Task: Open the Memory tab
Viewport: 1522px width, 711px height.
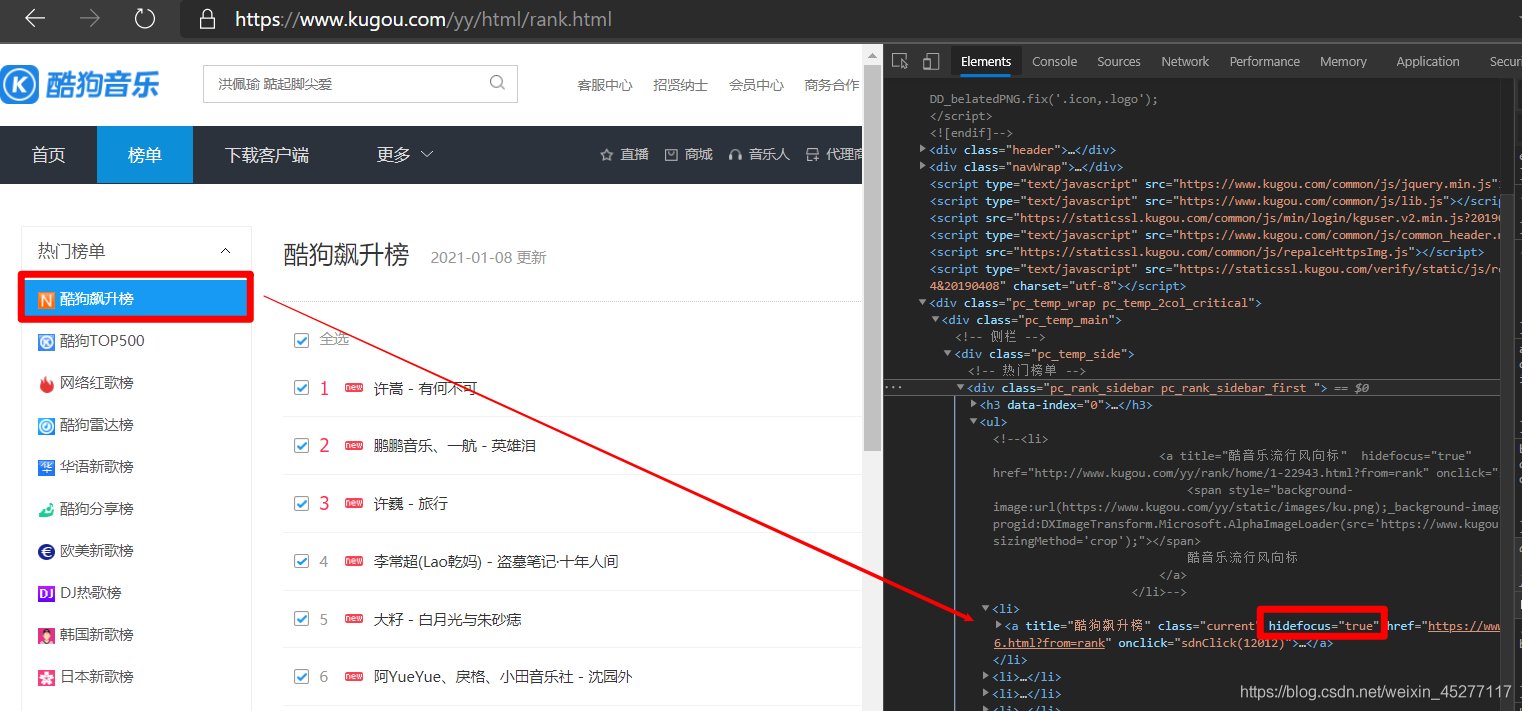Action: click(1343, 61)
